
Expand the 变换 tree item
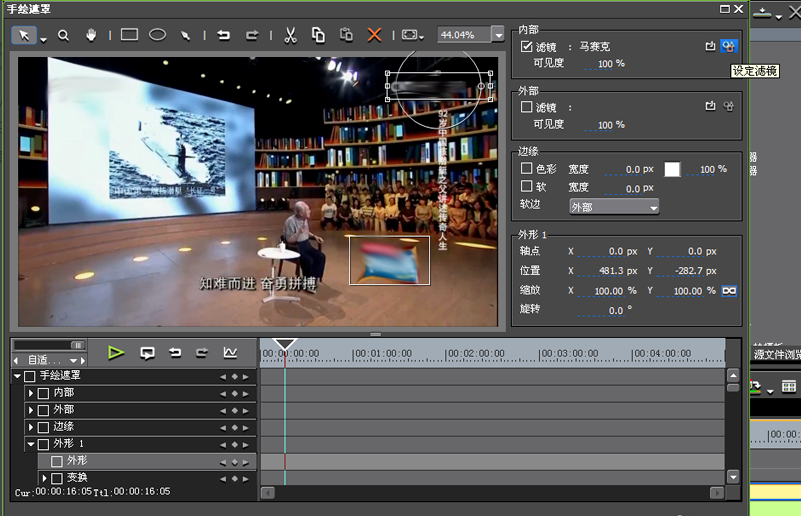tap(44, 478)
